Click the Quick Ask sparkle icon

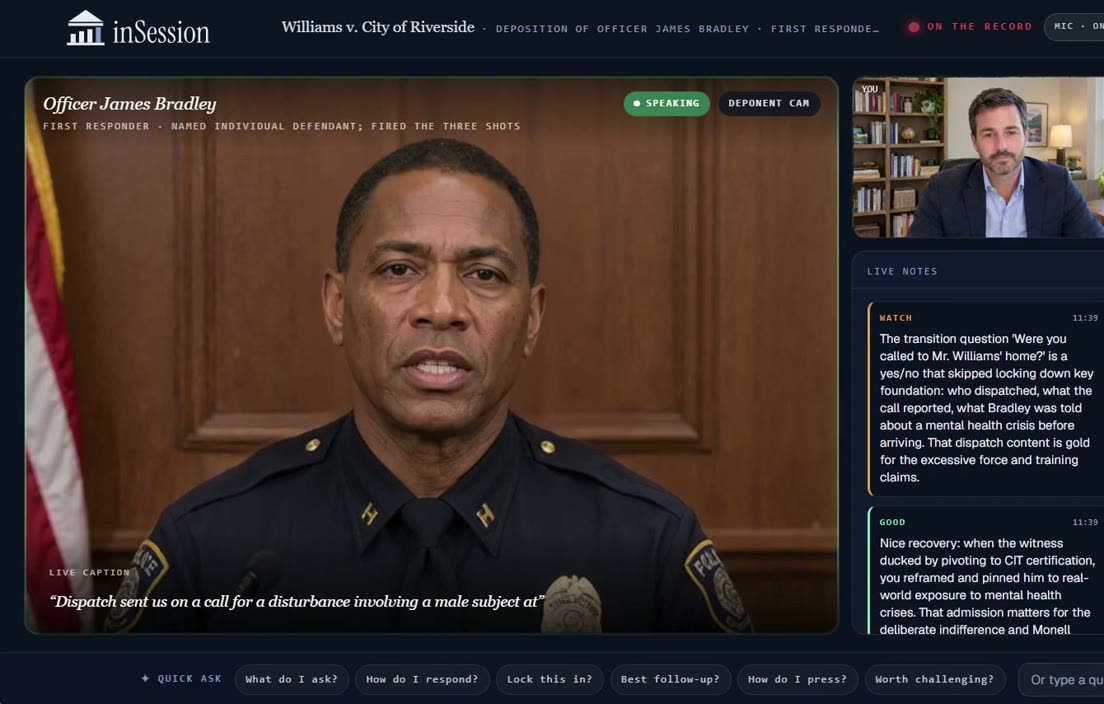145,678
